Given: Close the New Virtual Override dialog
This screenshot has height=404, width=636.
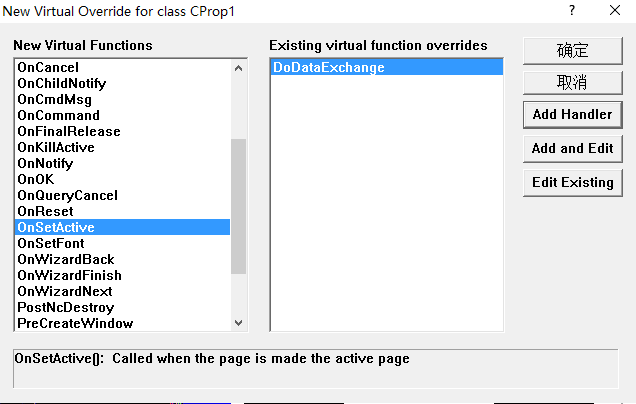Looking at the screenshot, I should pos(615,11).
